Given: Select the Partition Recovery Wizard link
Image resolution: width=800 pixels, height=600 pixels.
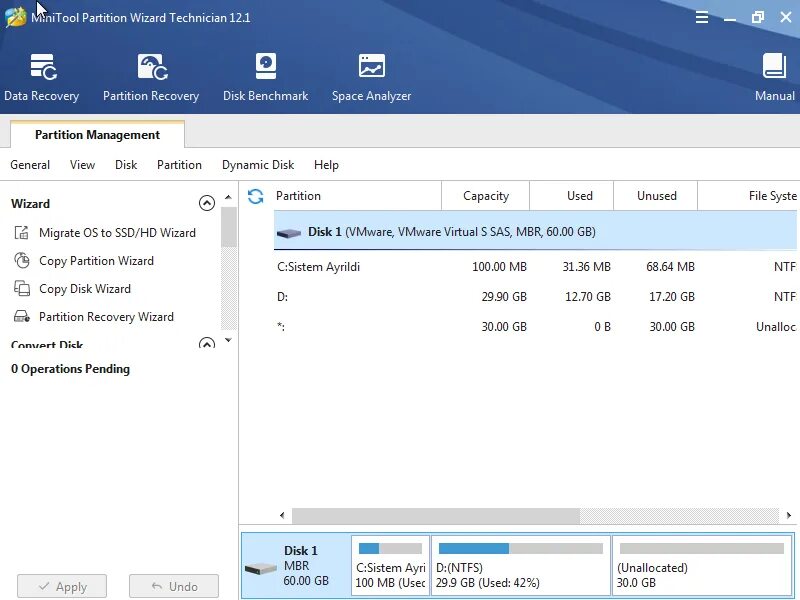Looking at the screenshot, I should (x=106, y=317).
